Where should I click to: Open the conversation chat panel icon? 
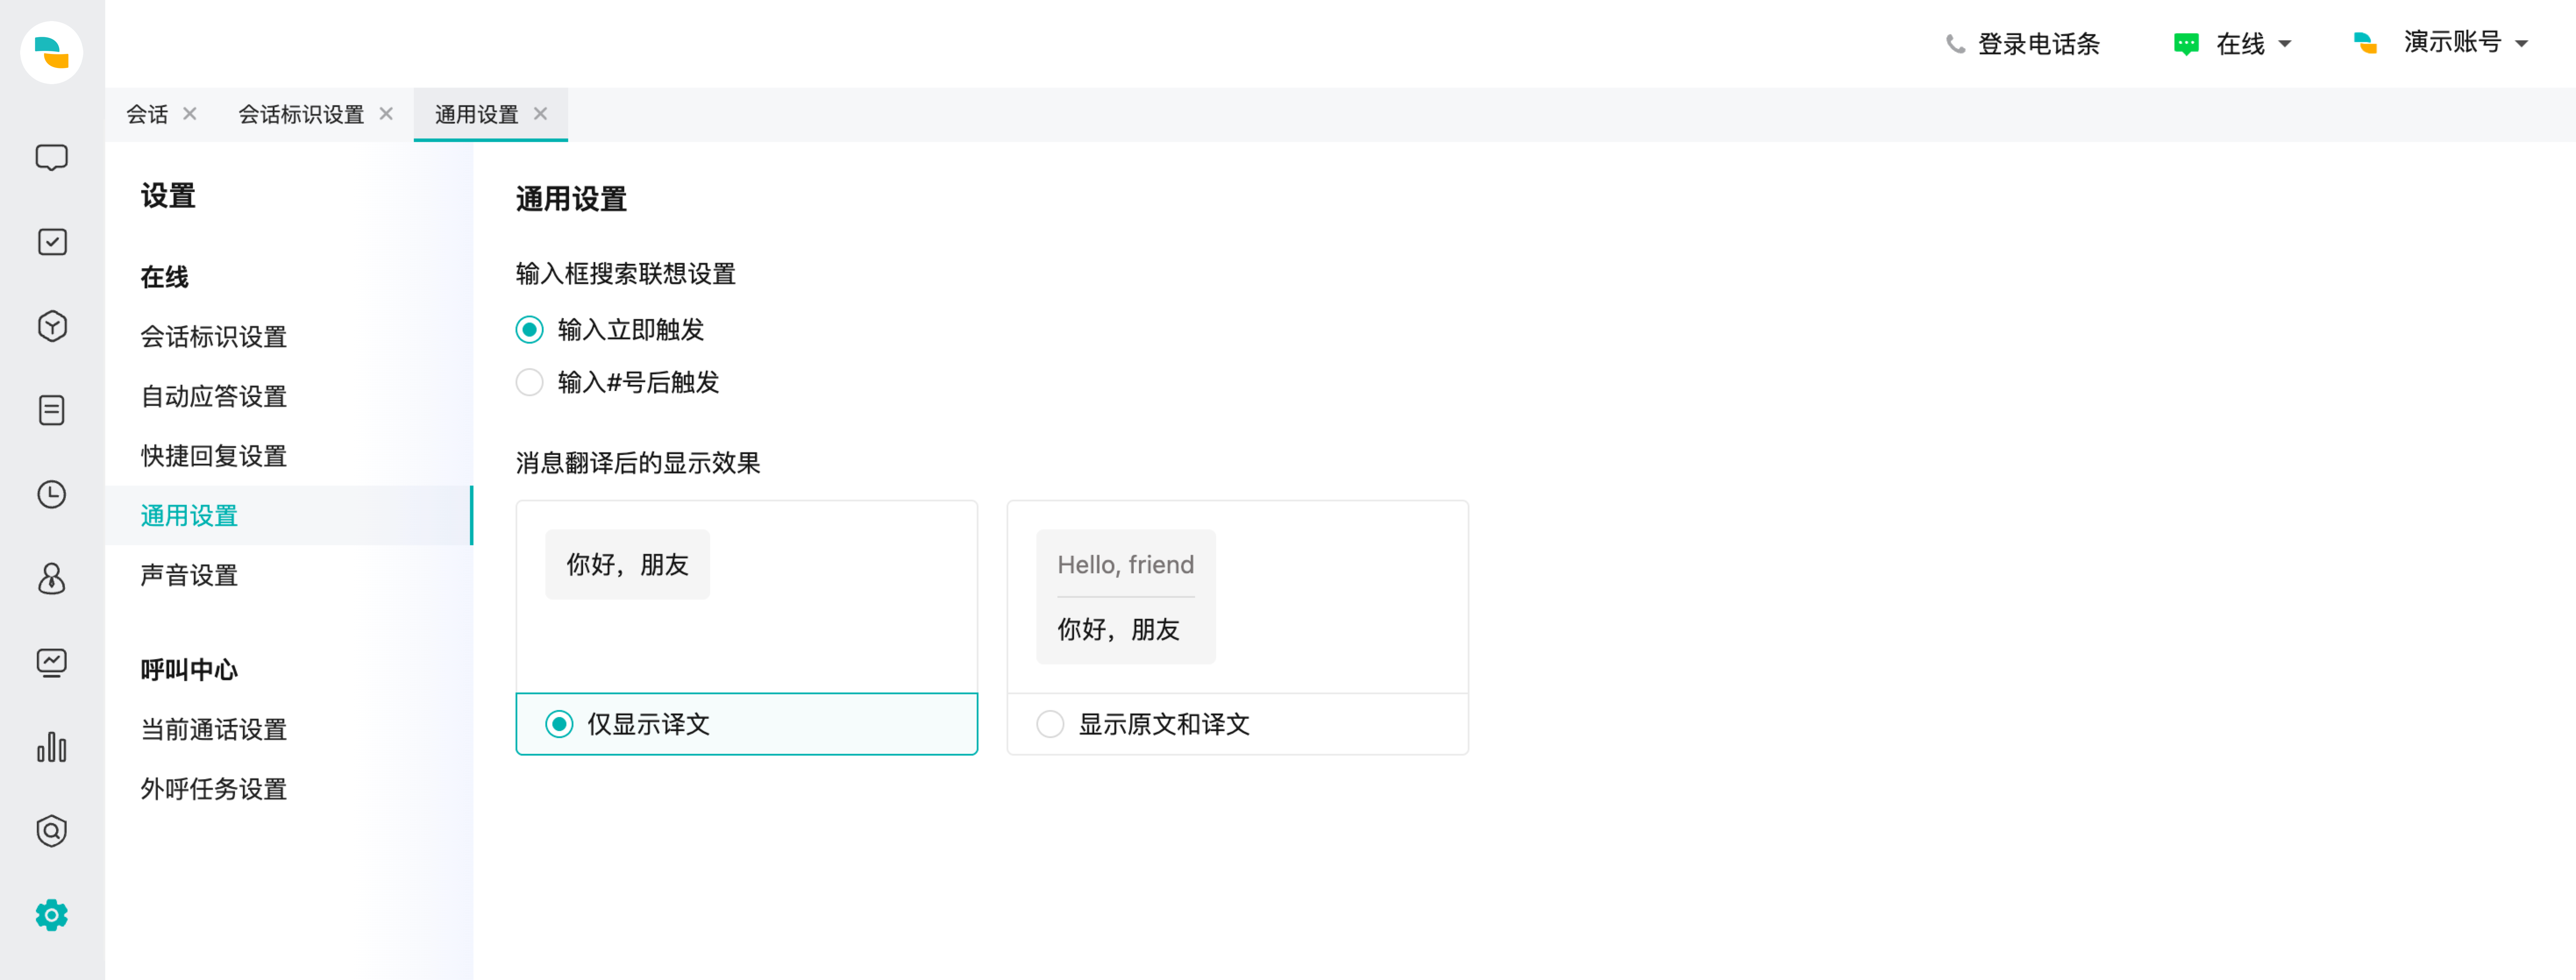(x=51, y=157)
